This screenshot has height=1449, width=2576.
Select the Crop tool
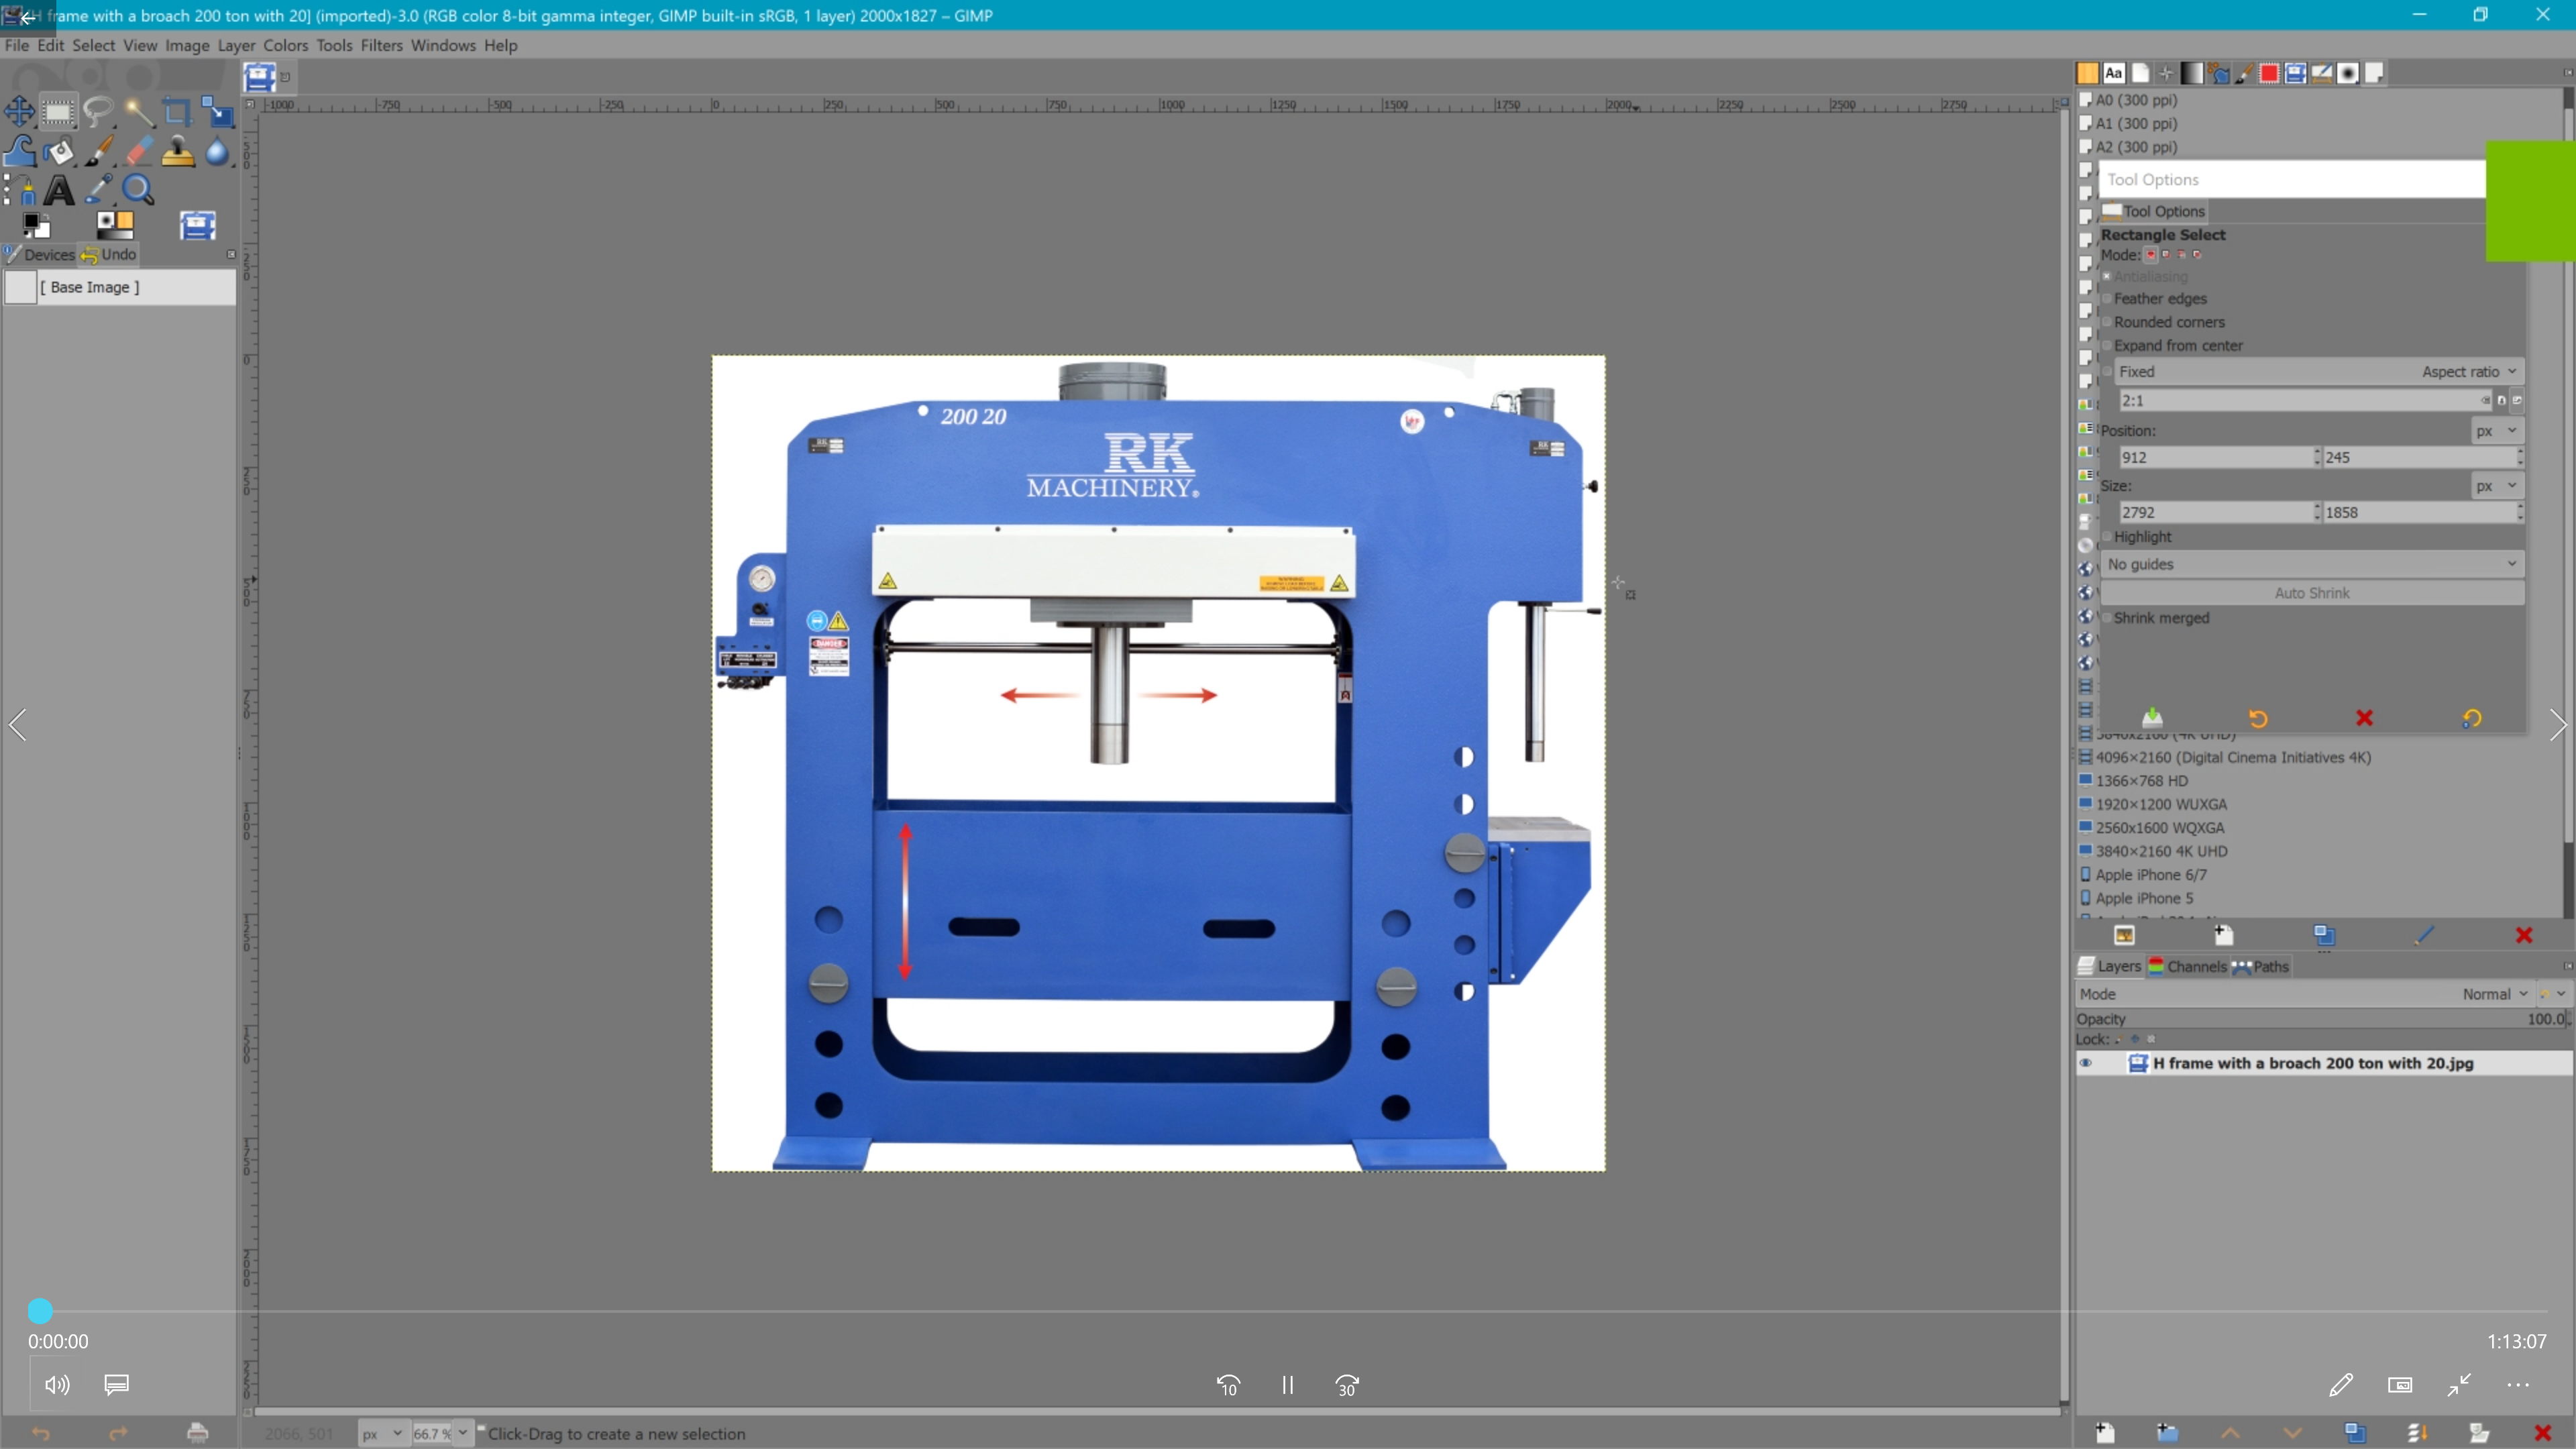[x=177, y=111]
